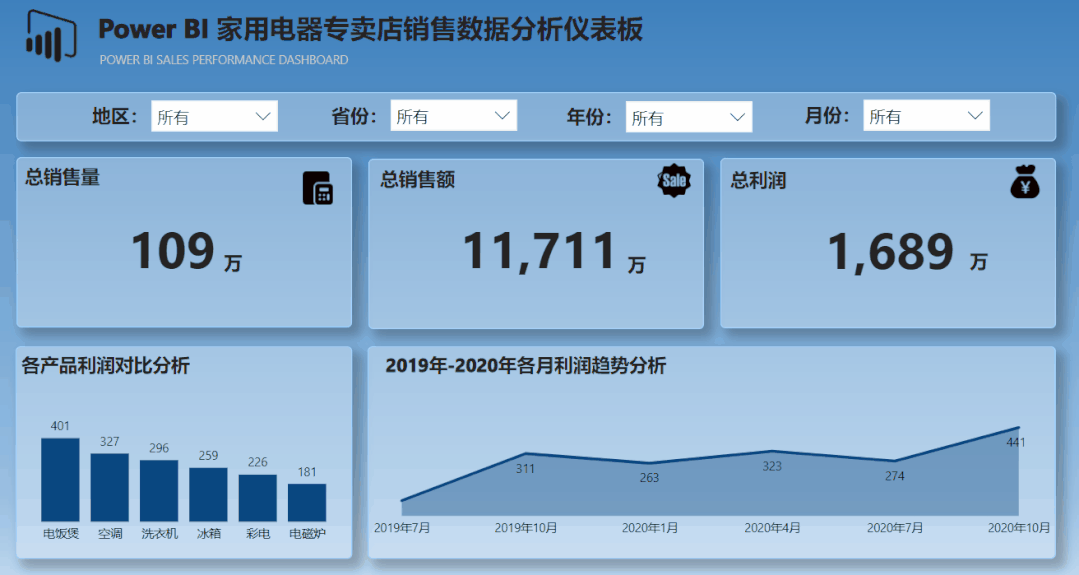Click the 109 万 total sales volume value
This screenshot has height=575, width=1079.
186,252
